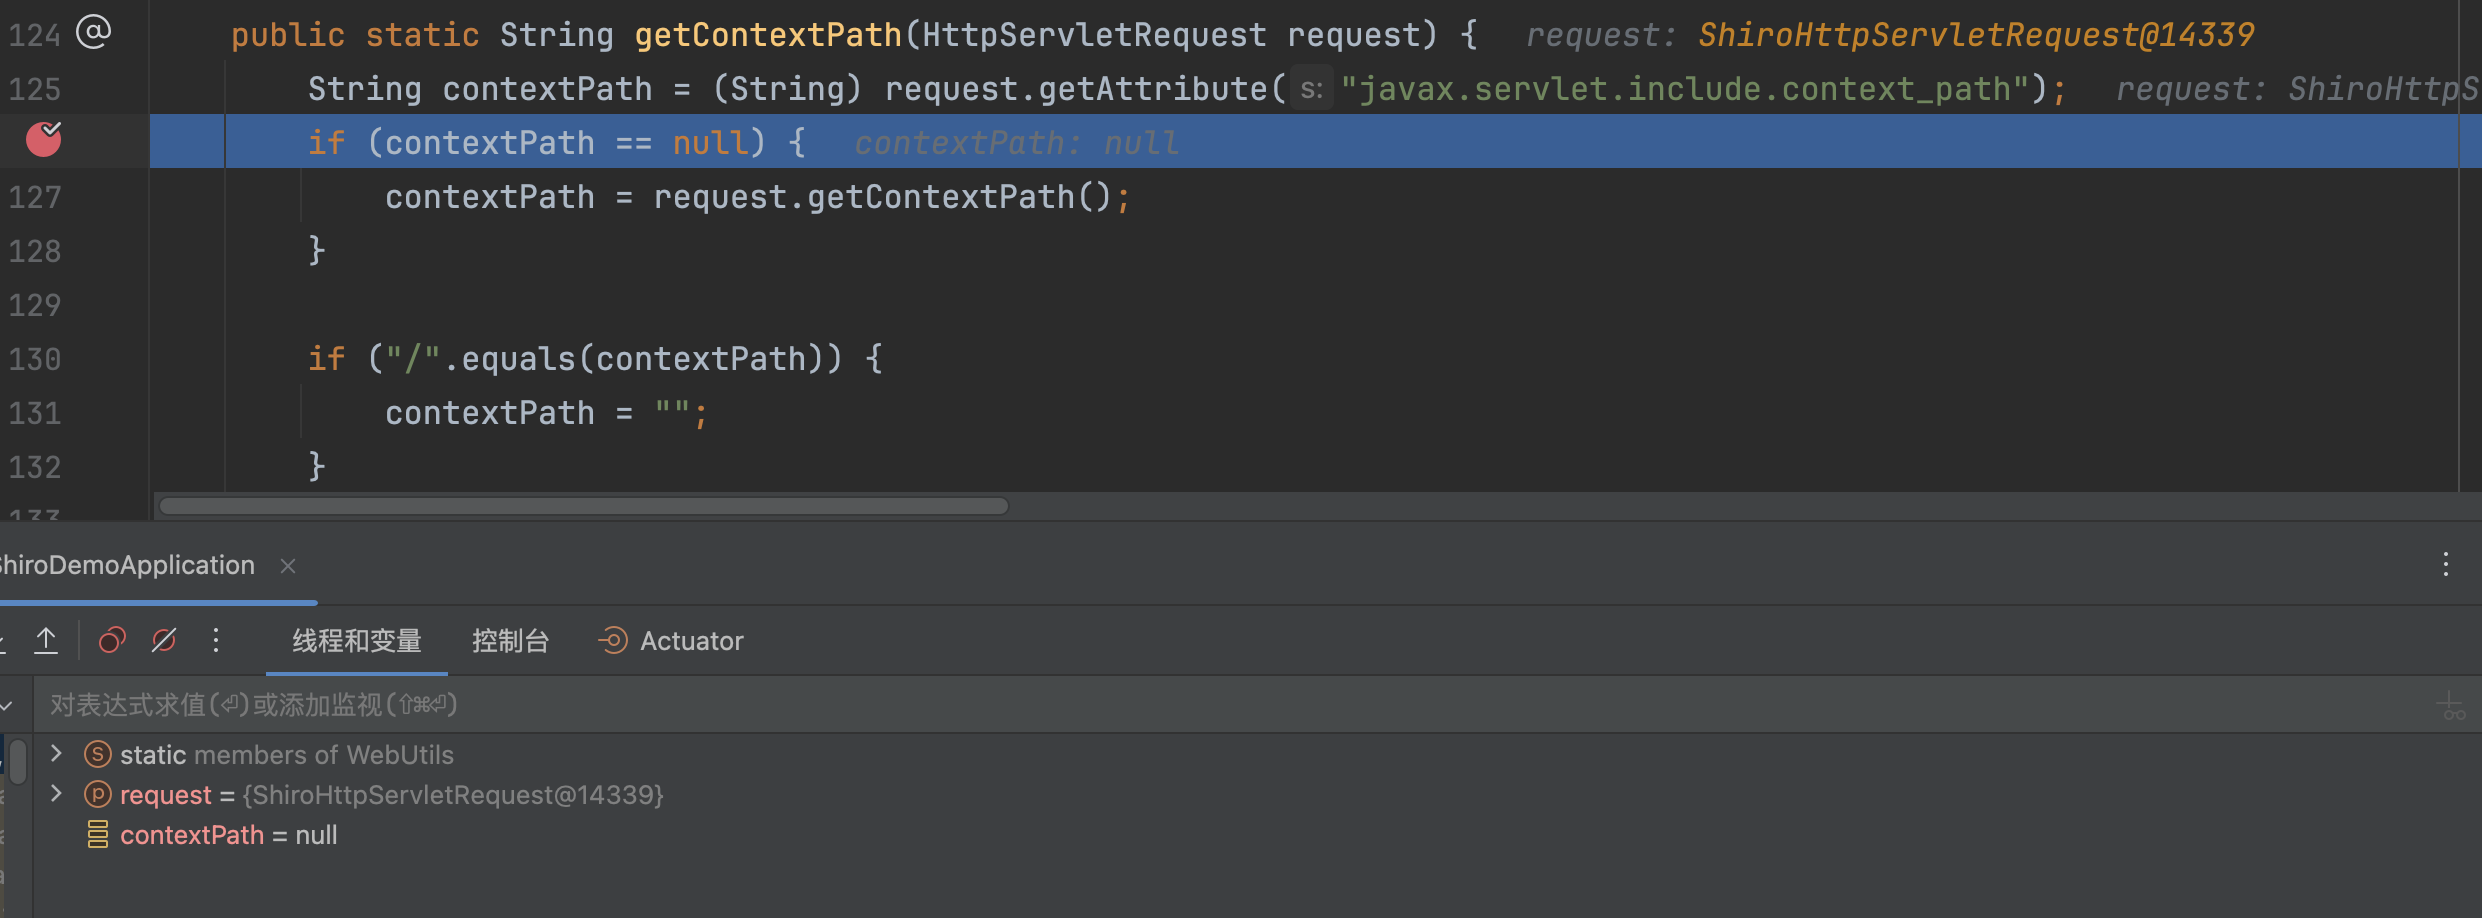The height and width of the screenshot is (918, 2482).
Task: Select the contextPath = null variable
Action: 228,835
